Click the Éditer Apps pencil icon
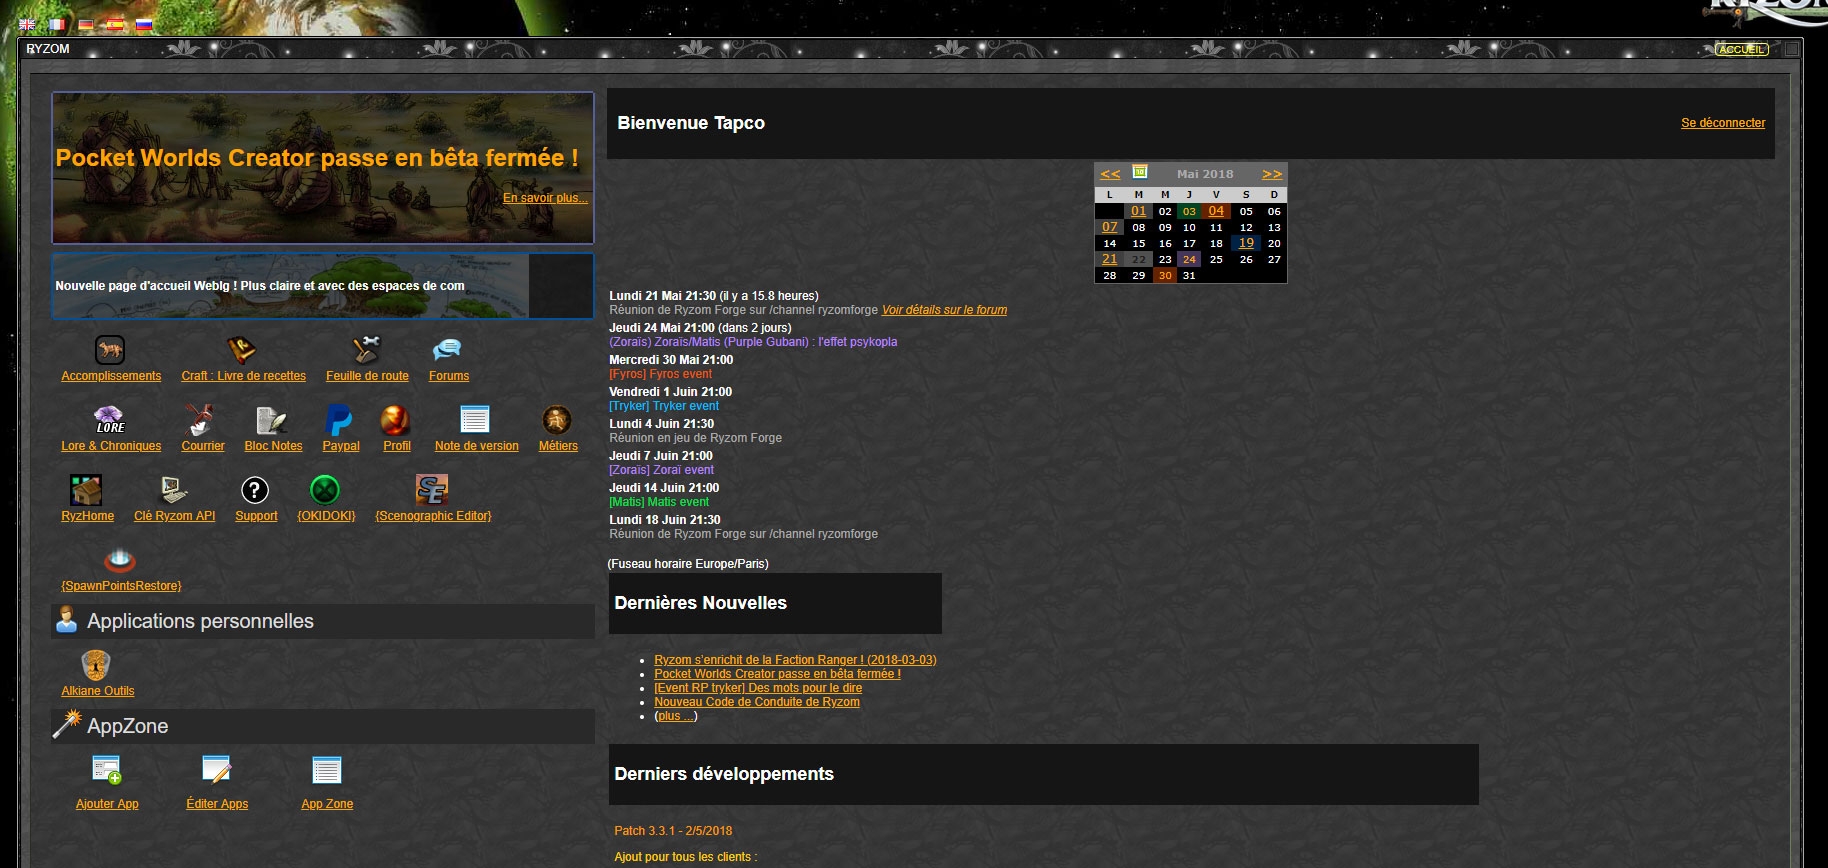The width and height of the screenshot is (1828, 868). (216, 770)
